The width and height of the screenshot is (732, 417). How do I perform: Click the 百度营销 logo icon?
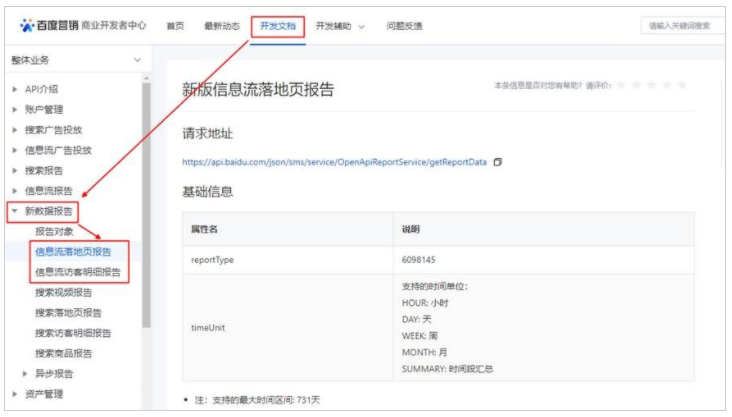point(27,25)
